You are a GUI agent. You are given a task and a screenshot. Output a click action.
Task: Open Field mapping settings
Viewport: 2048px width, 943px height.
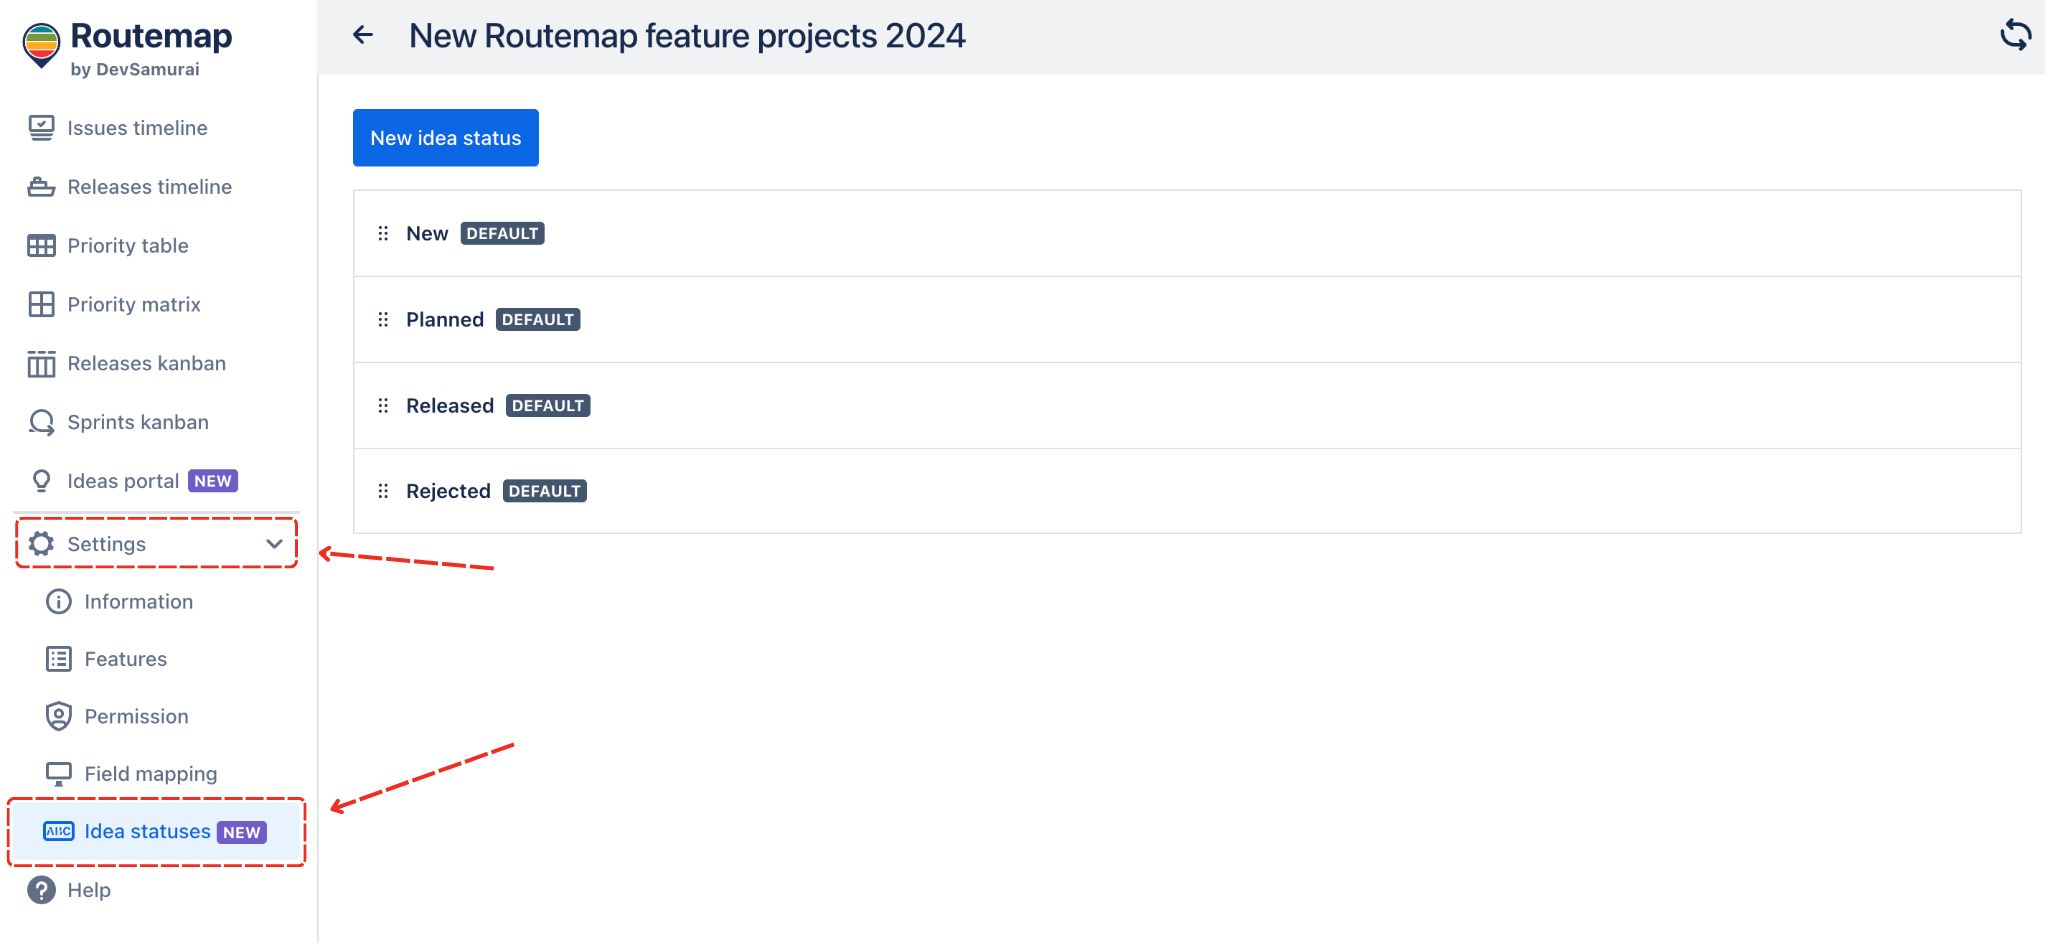coord(150,773)
